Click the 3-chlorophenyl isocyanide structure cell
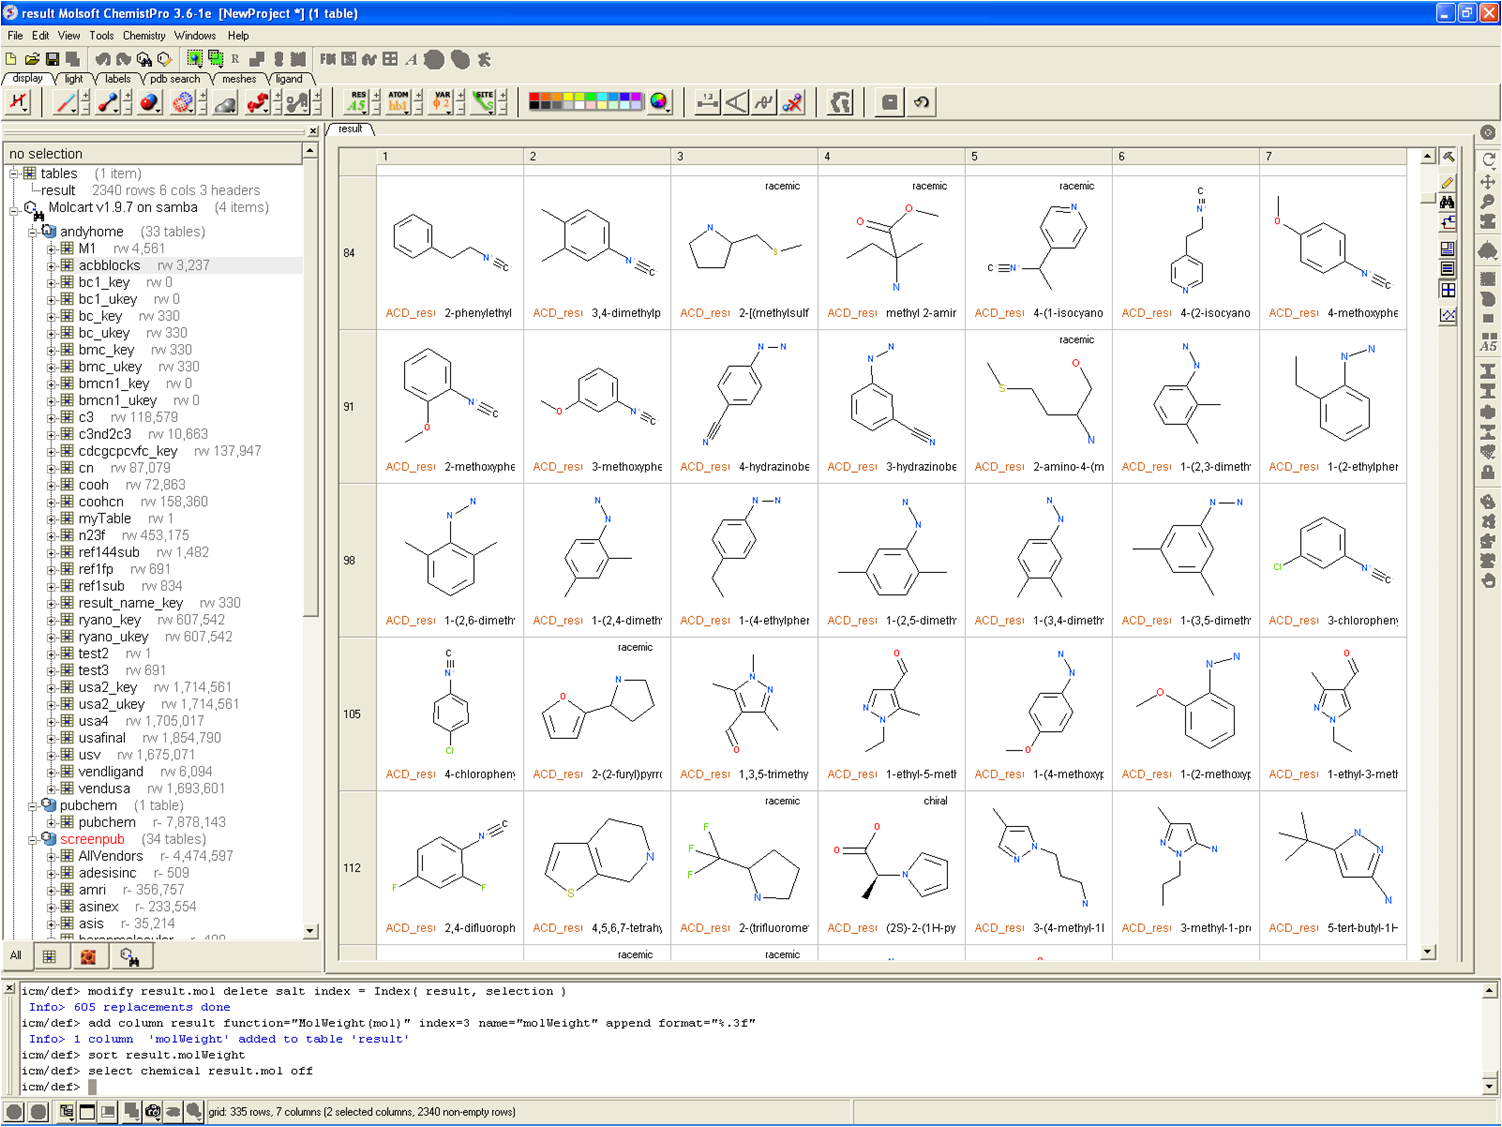The image size is (1502, 1127). pos(1333,561)
